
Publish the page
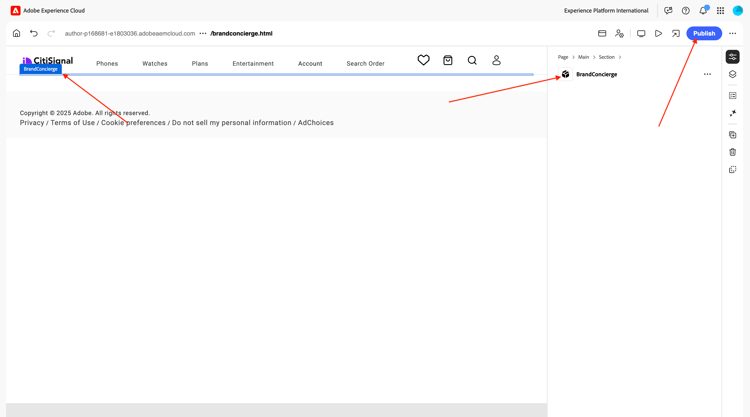pos(704,33)
